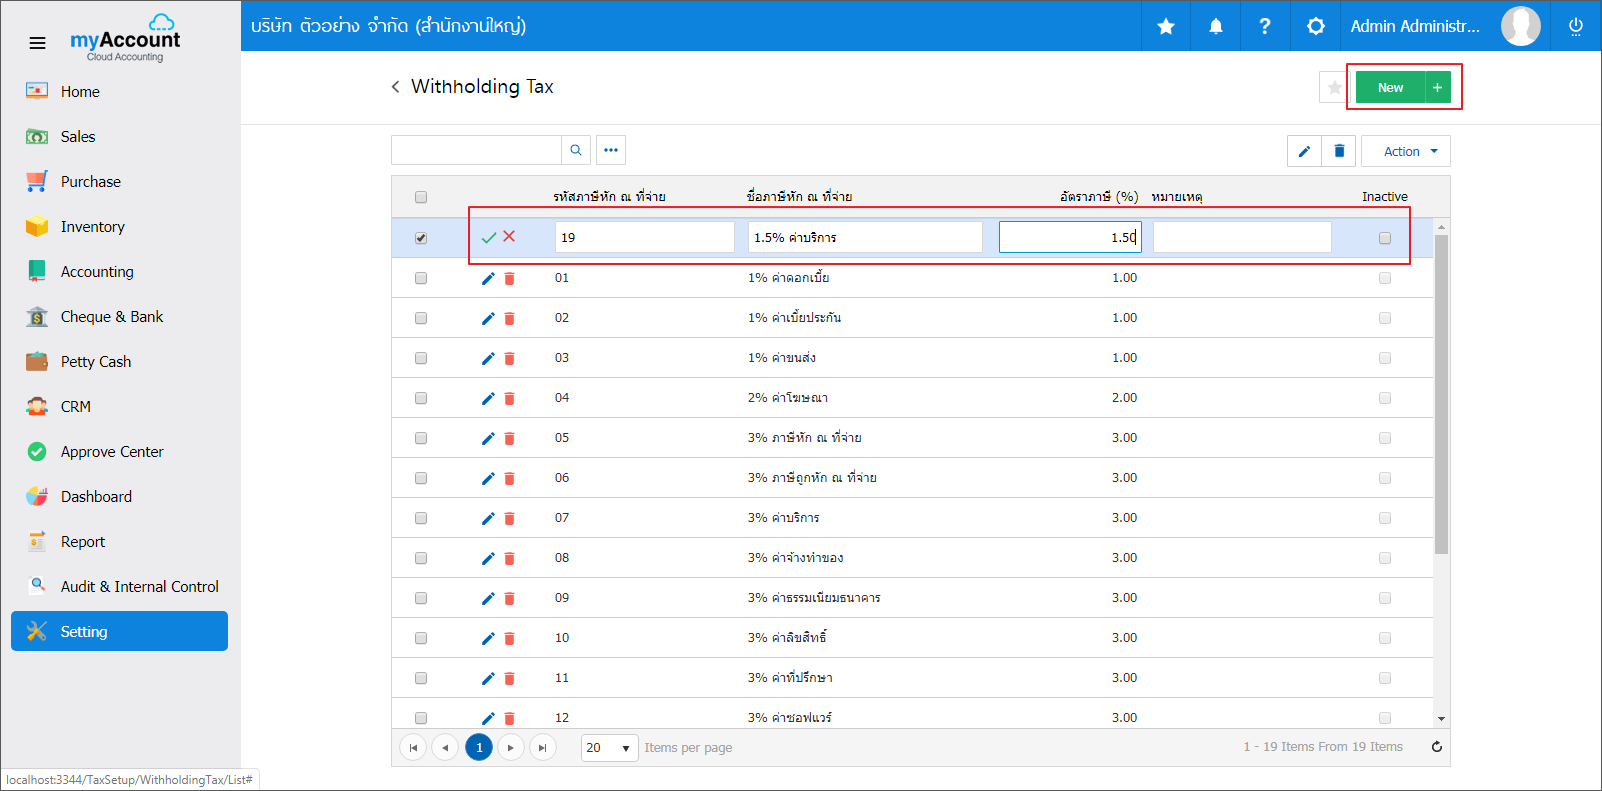Open the hamburger menu icon
The image size is (1602, 791).
pos(37,43)
